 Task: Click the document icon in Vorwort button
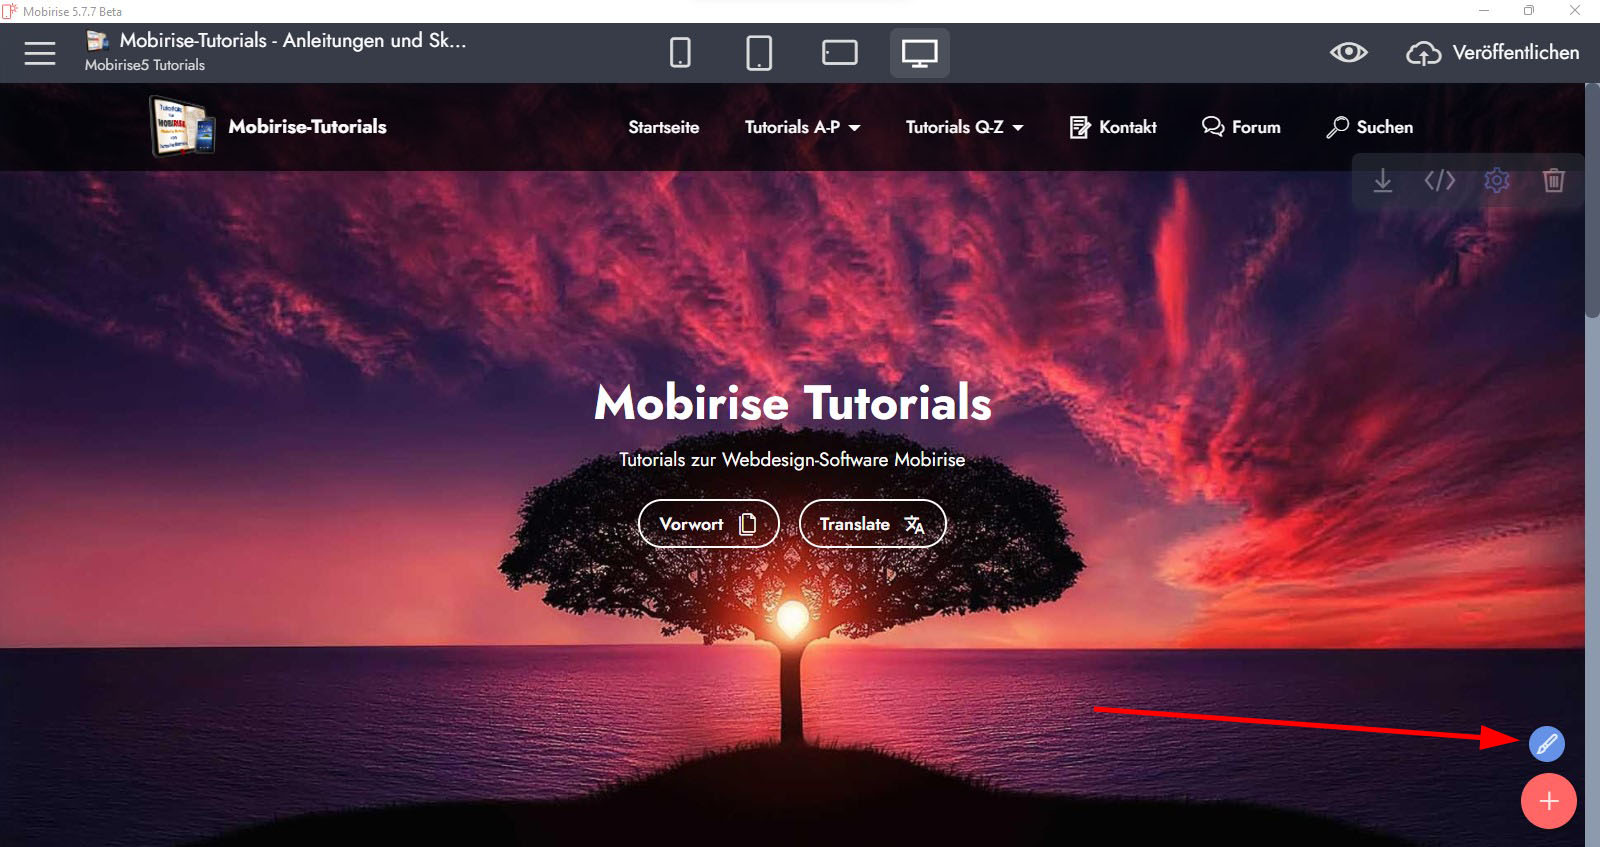(748, 524)
